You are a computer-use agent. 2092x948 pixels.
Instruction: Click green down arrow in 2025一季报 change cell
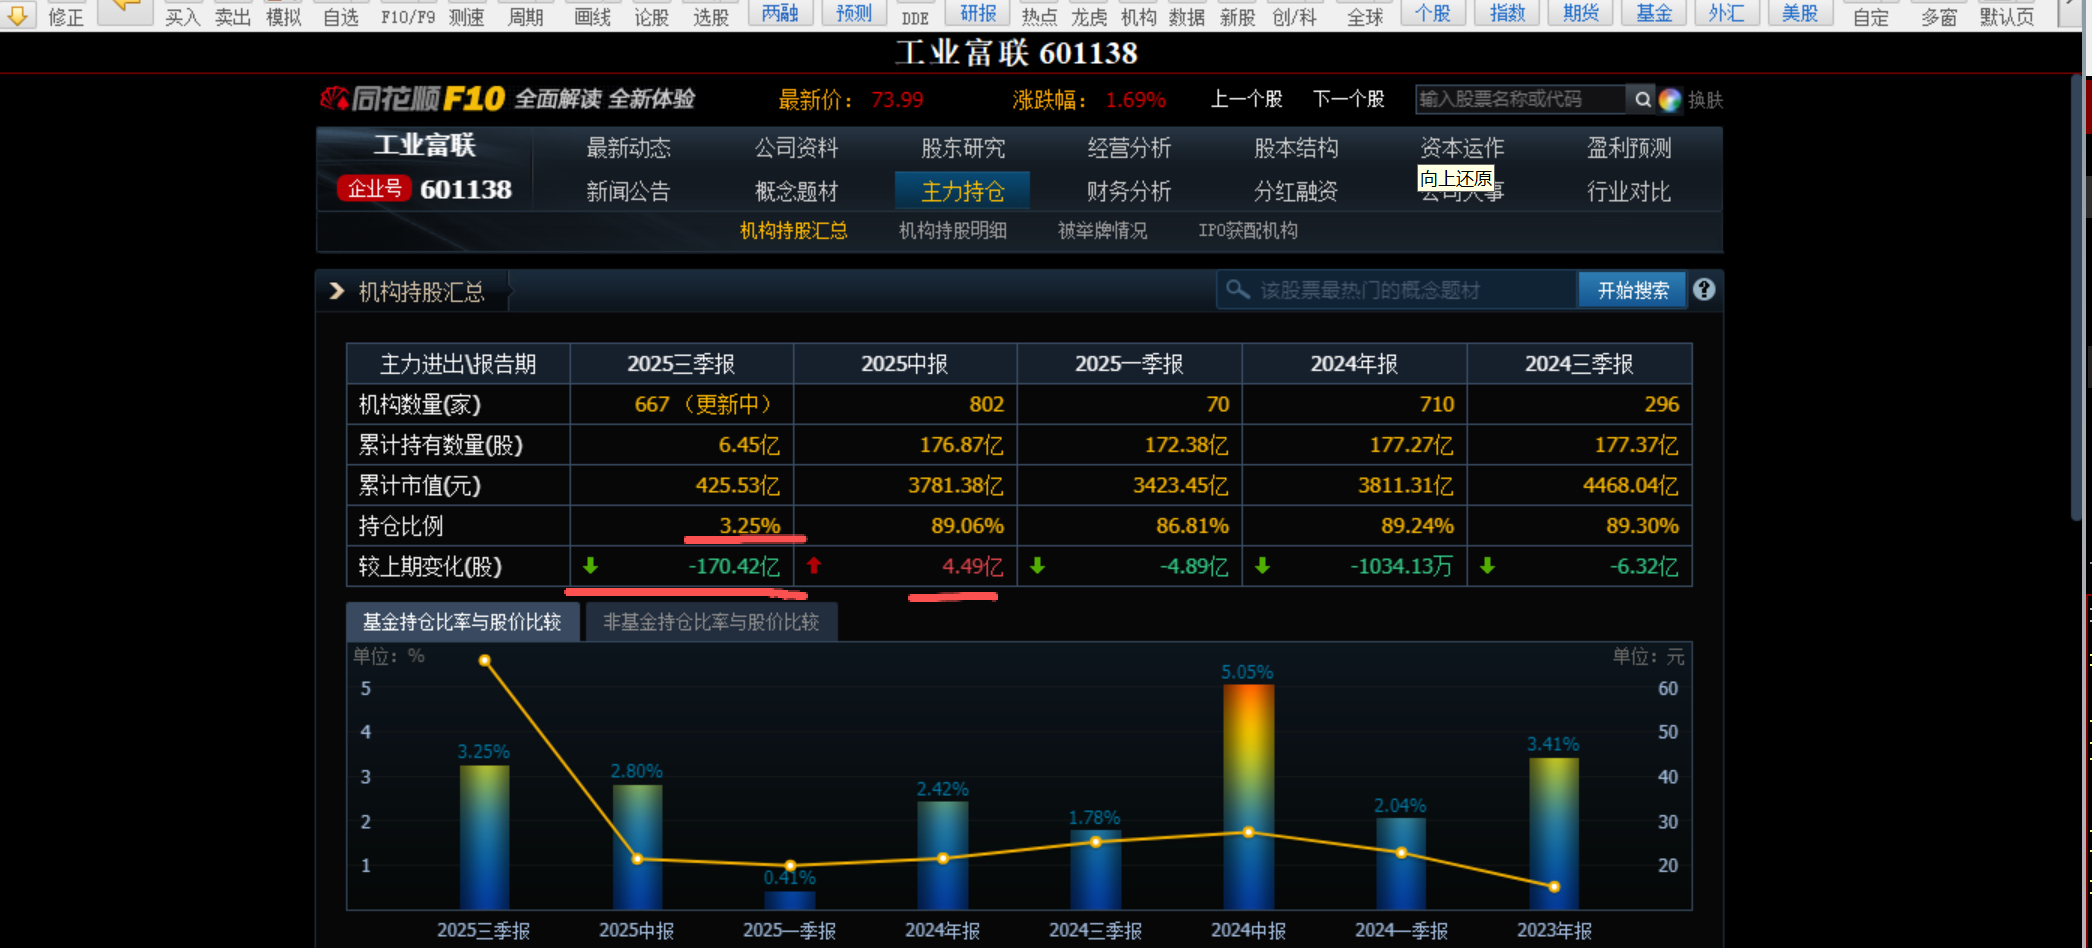point(1037,566)
